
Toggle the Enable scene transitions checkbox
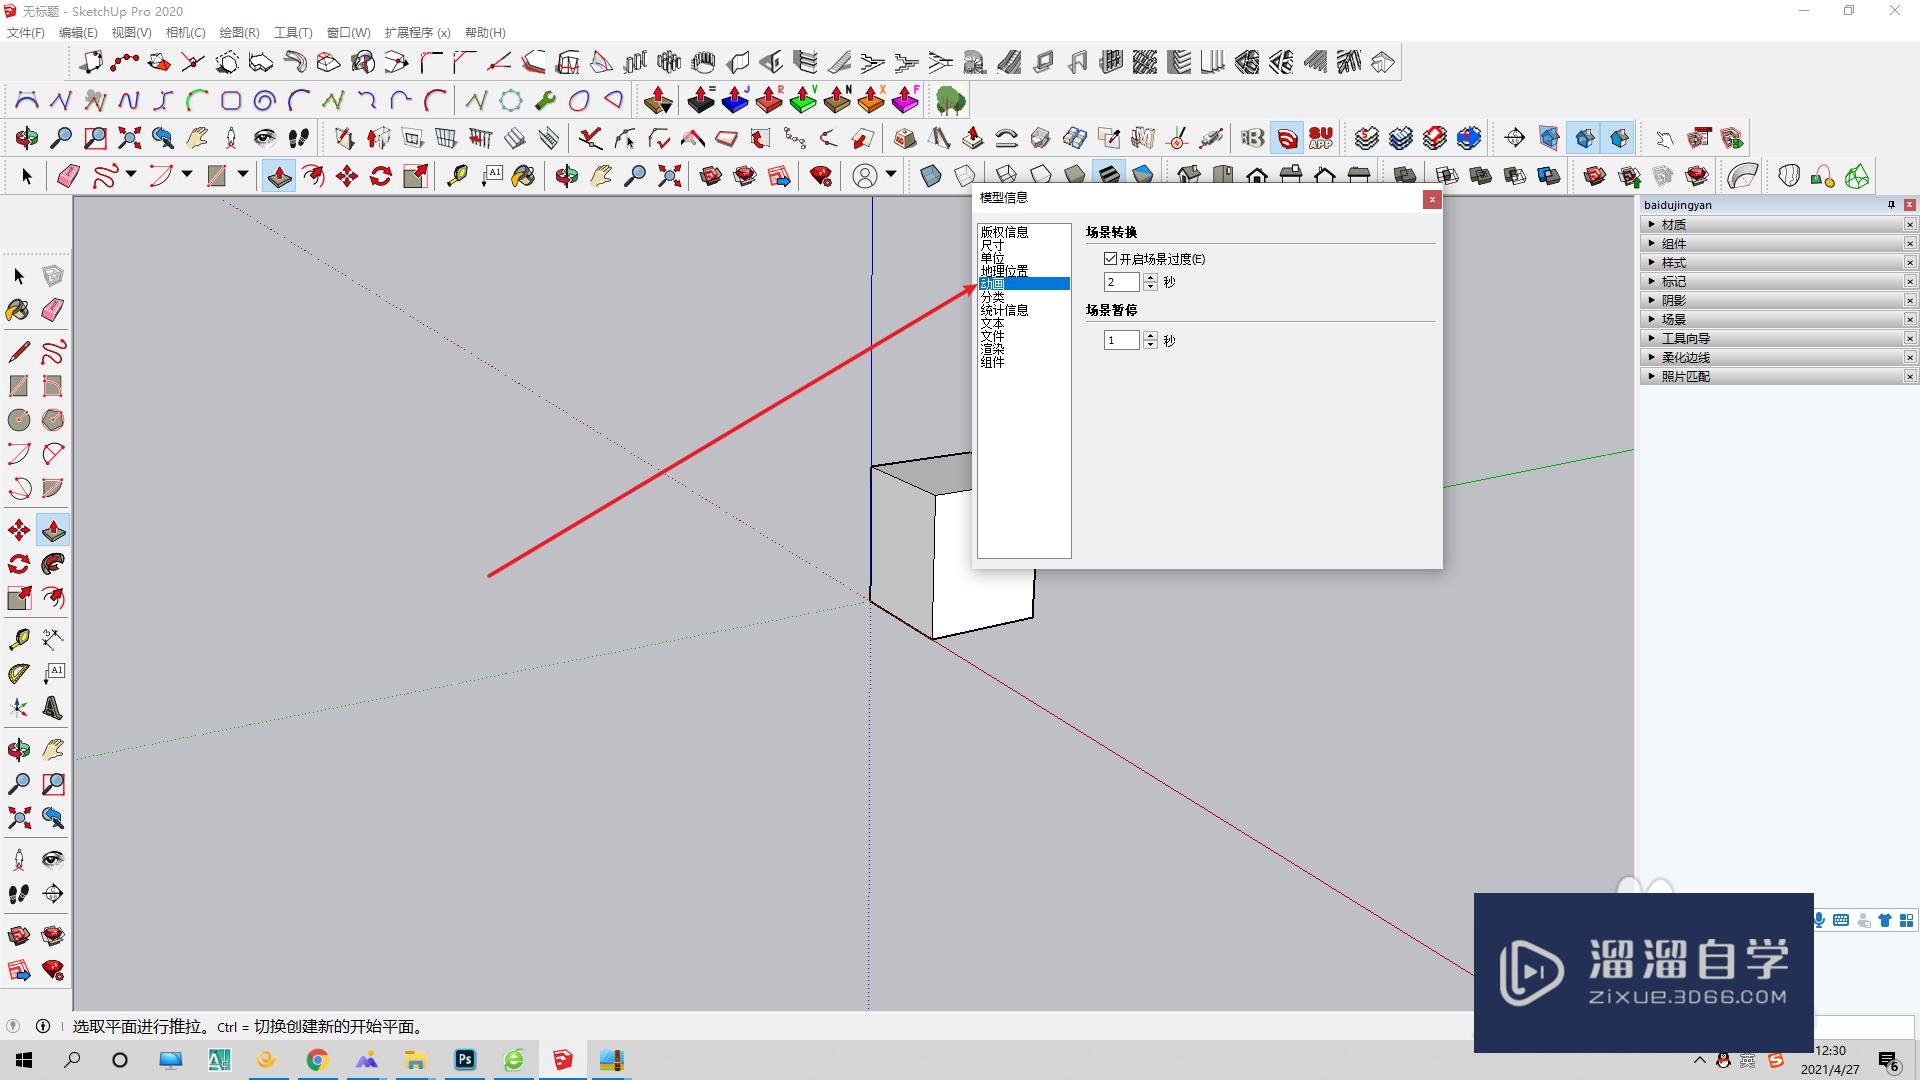tap(1110, 258)
